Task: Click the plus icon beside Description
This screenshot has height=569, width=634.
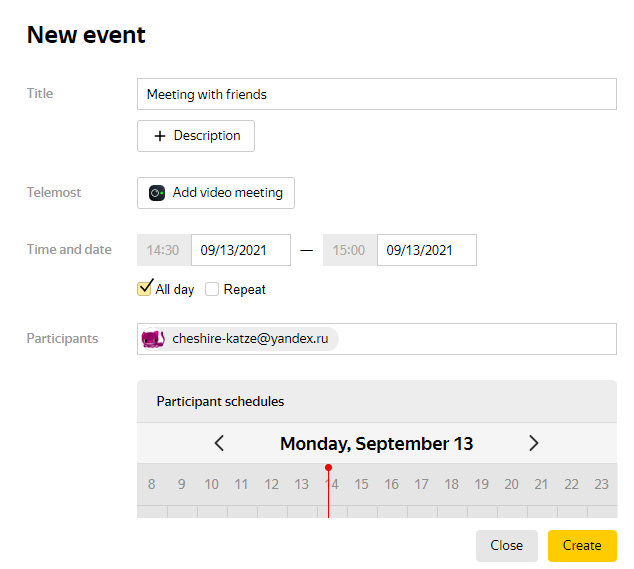Action: pos(160,136)
